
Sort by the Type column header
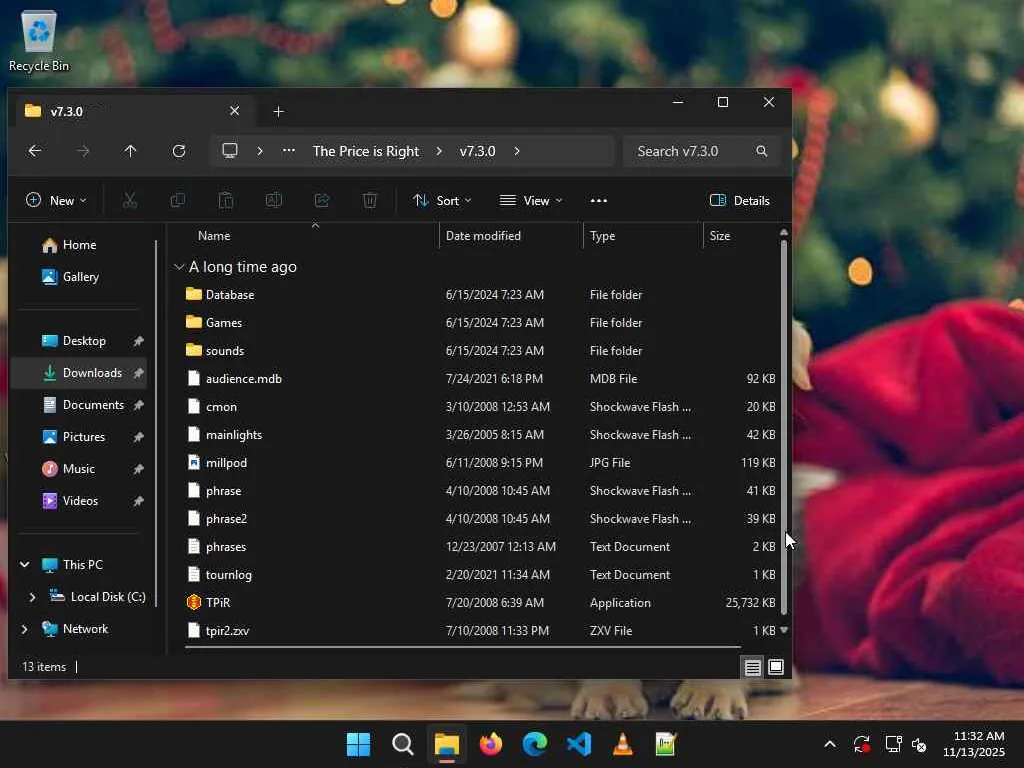602,236
